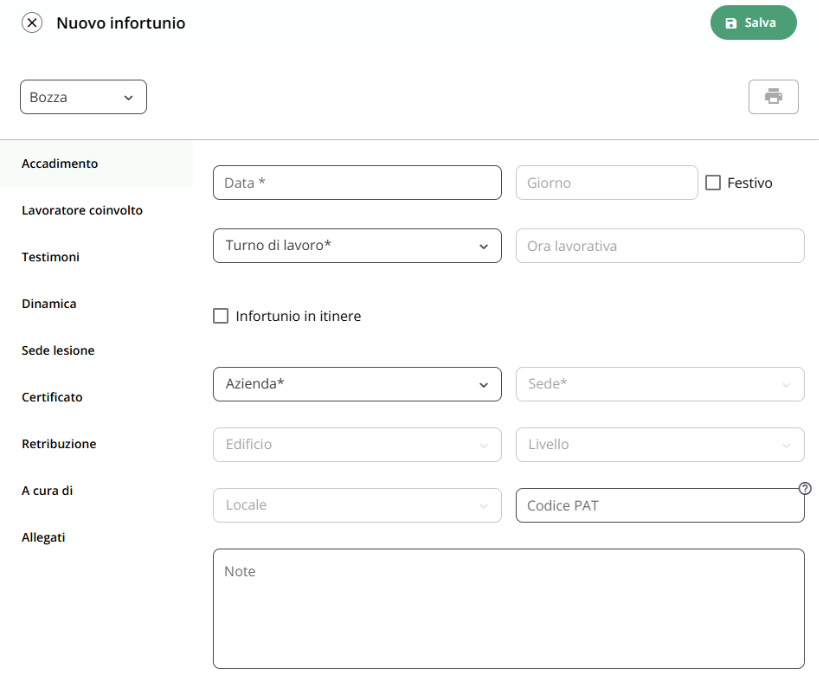Open the Retribuzione section

coord(59,444)
